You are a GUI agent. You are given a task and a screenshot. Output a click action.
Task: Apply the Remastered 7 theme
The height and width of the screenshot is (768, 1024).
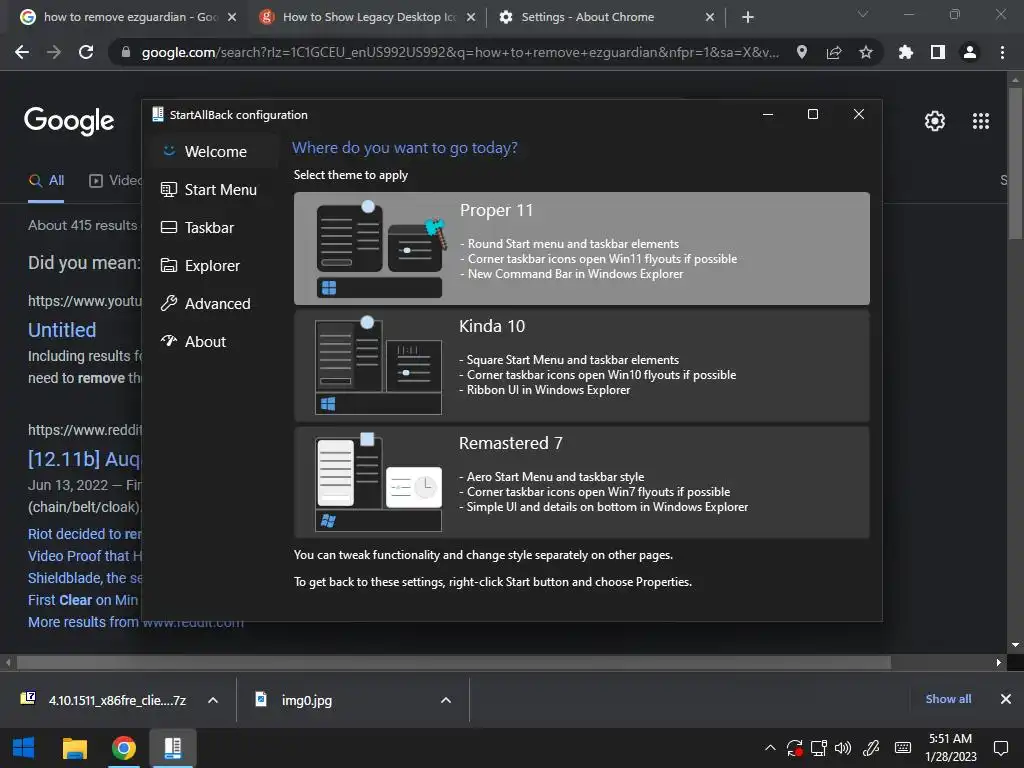[581, 482]
